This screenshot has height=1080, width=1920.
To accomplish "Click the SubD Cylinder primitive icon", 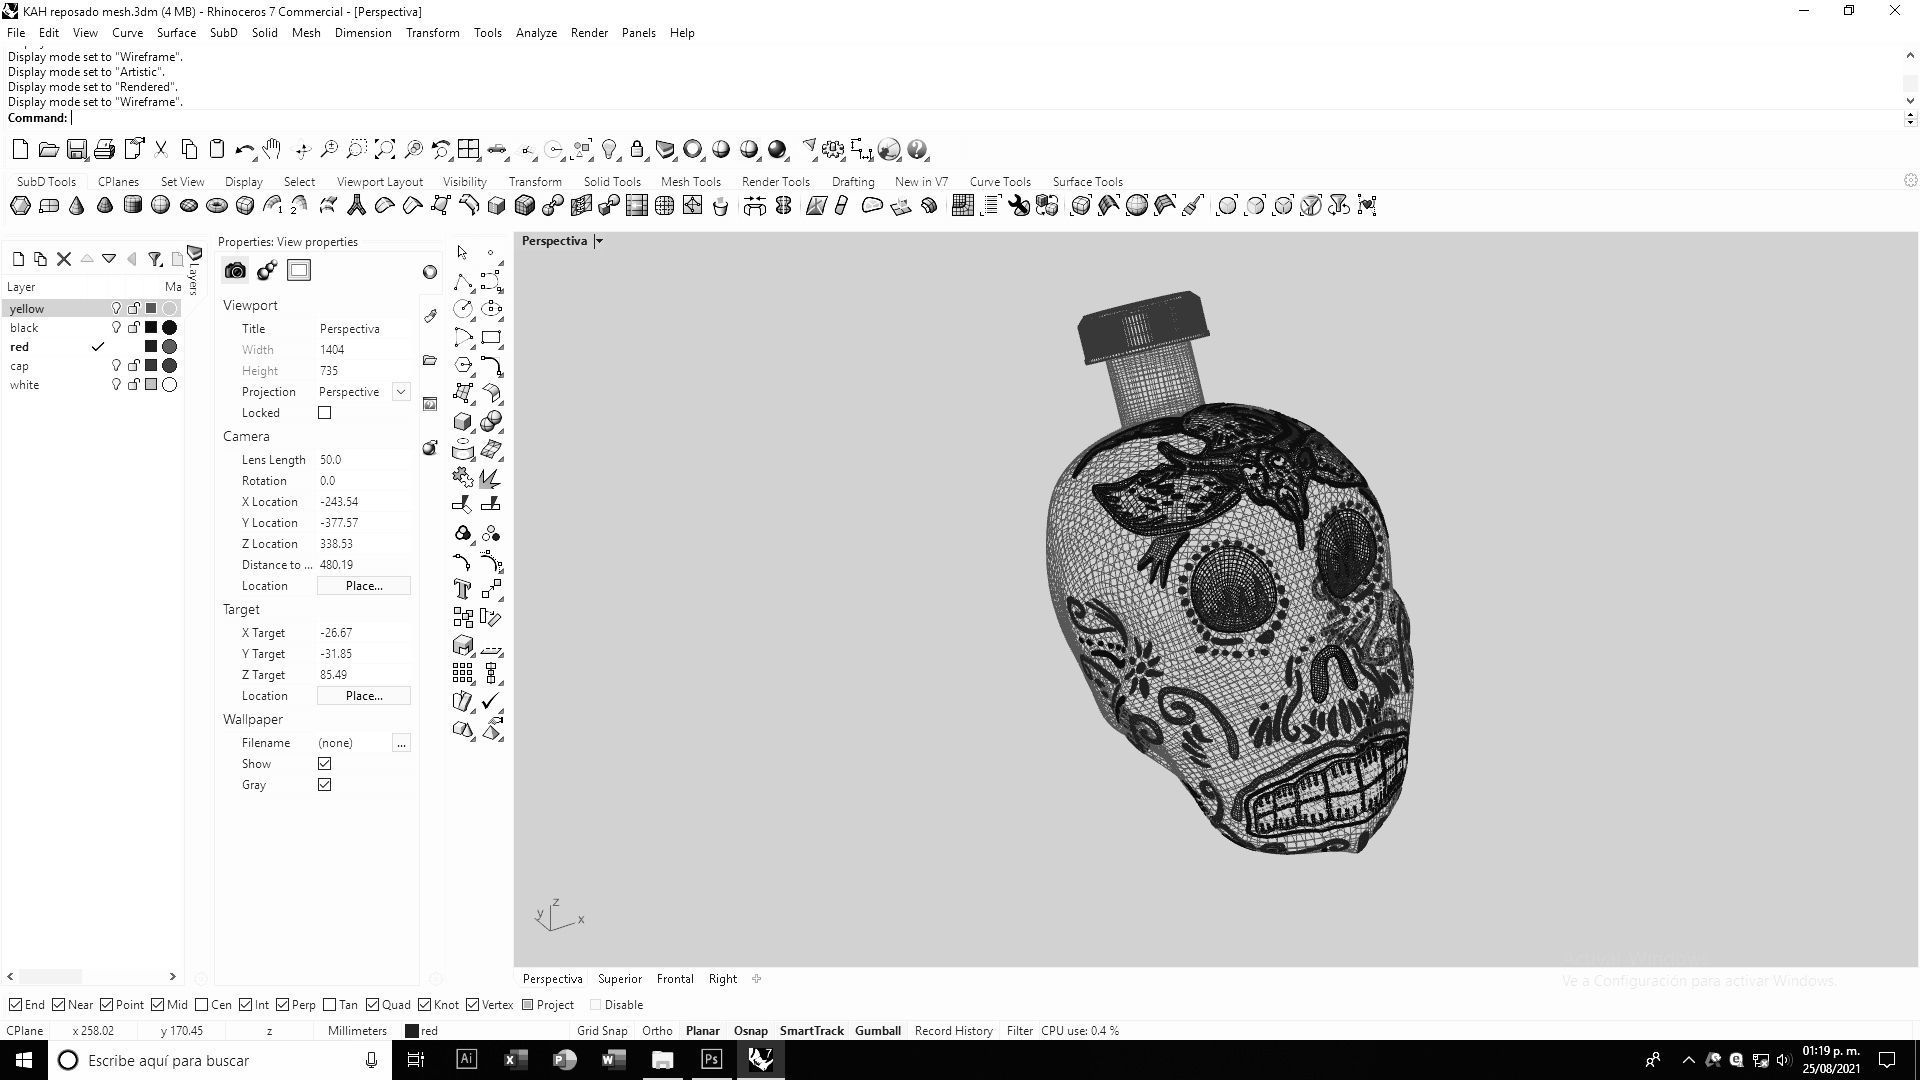I will coord(132,206).
